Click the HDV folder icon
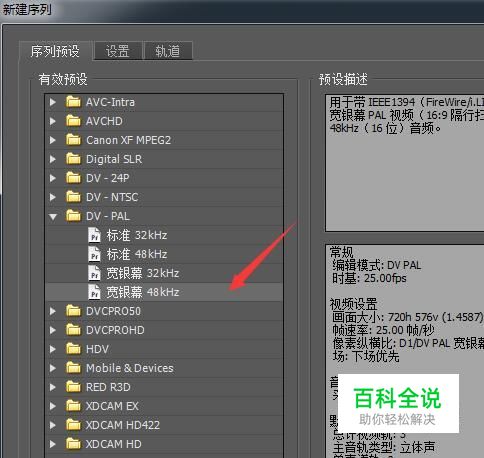Screen dimensions: 484x458 [73, 348]
